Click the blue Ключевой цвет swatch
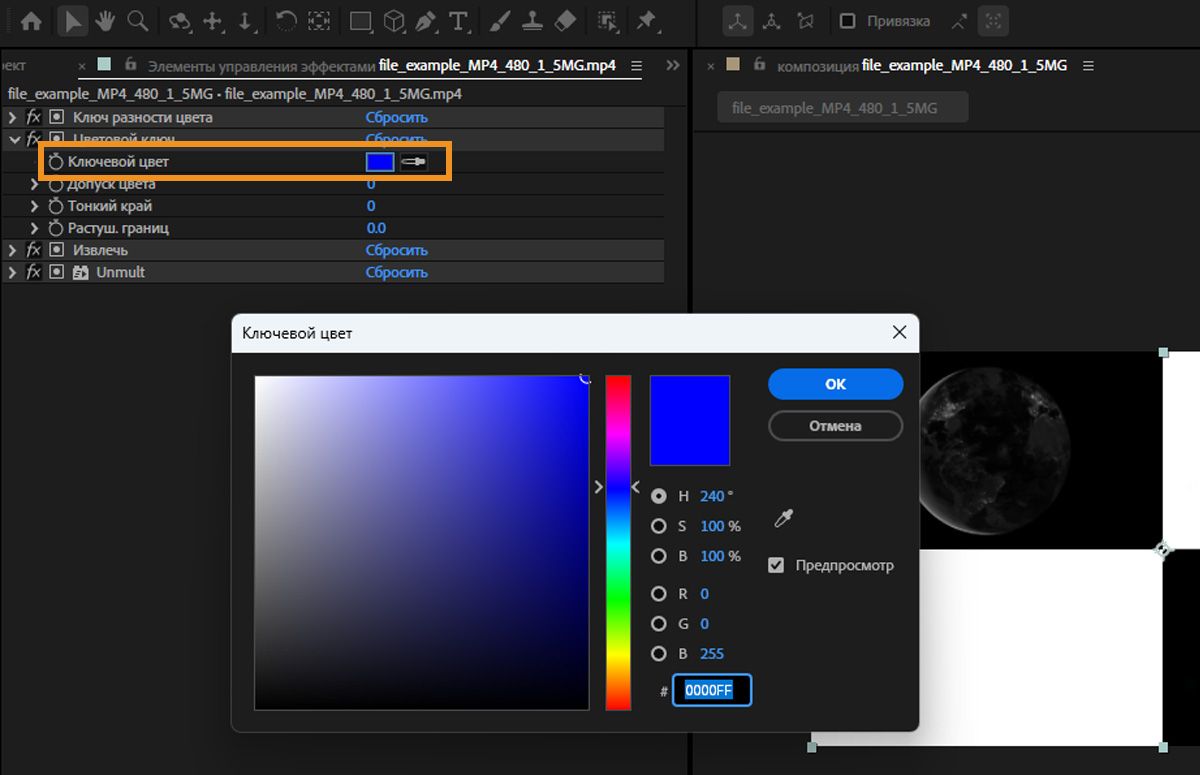 coord(380,162)
